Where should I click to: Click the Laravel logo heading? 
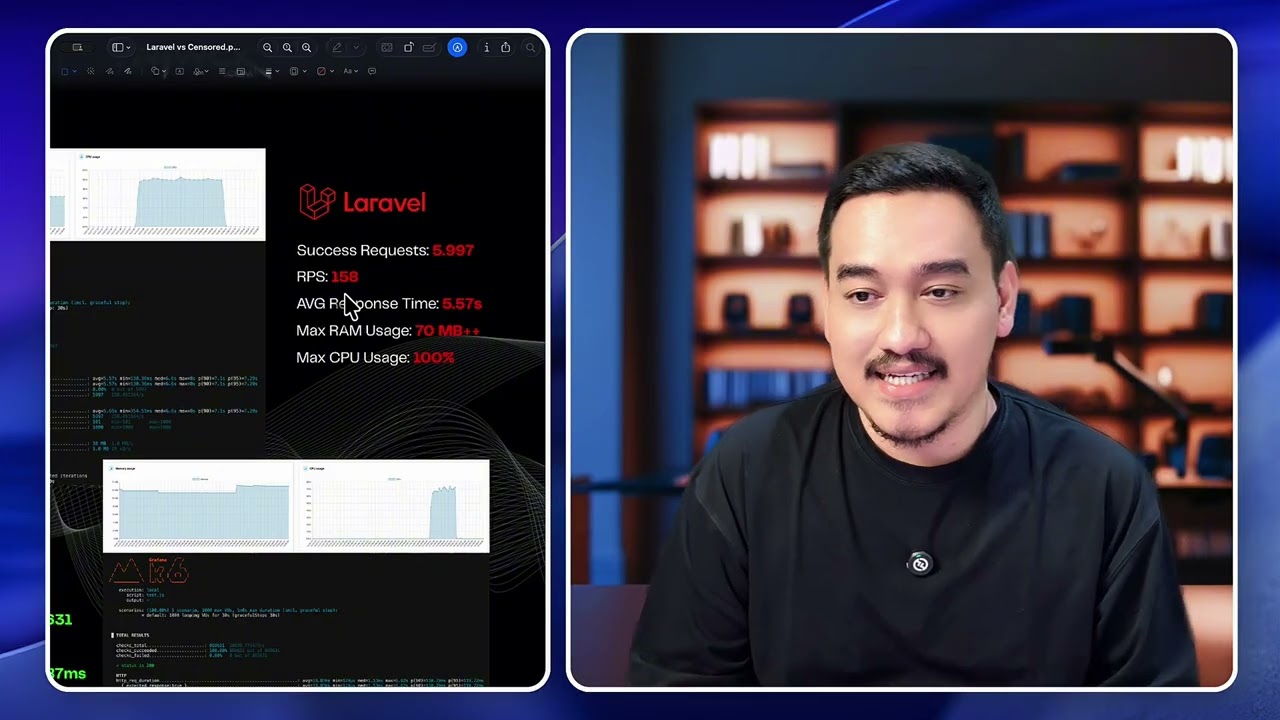pos(362,202)
